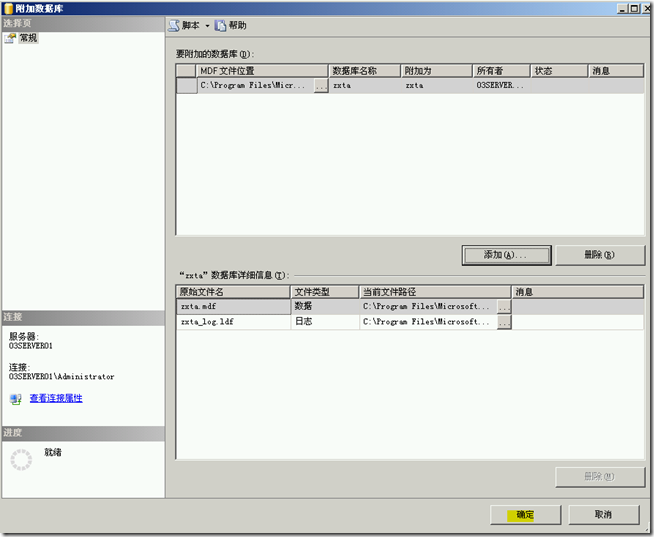This screenshot has width=654, height=537.
Task: Click 状态 column header
Action: [559, 71]
